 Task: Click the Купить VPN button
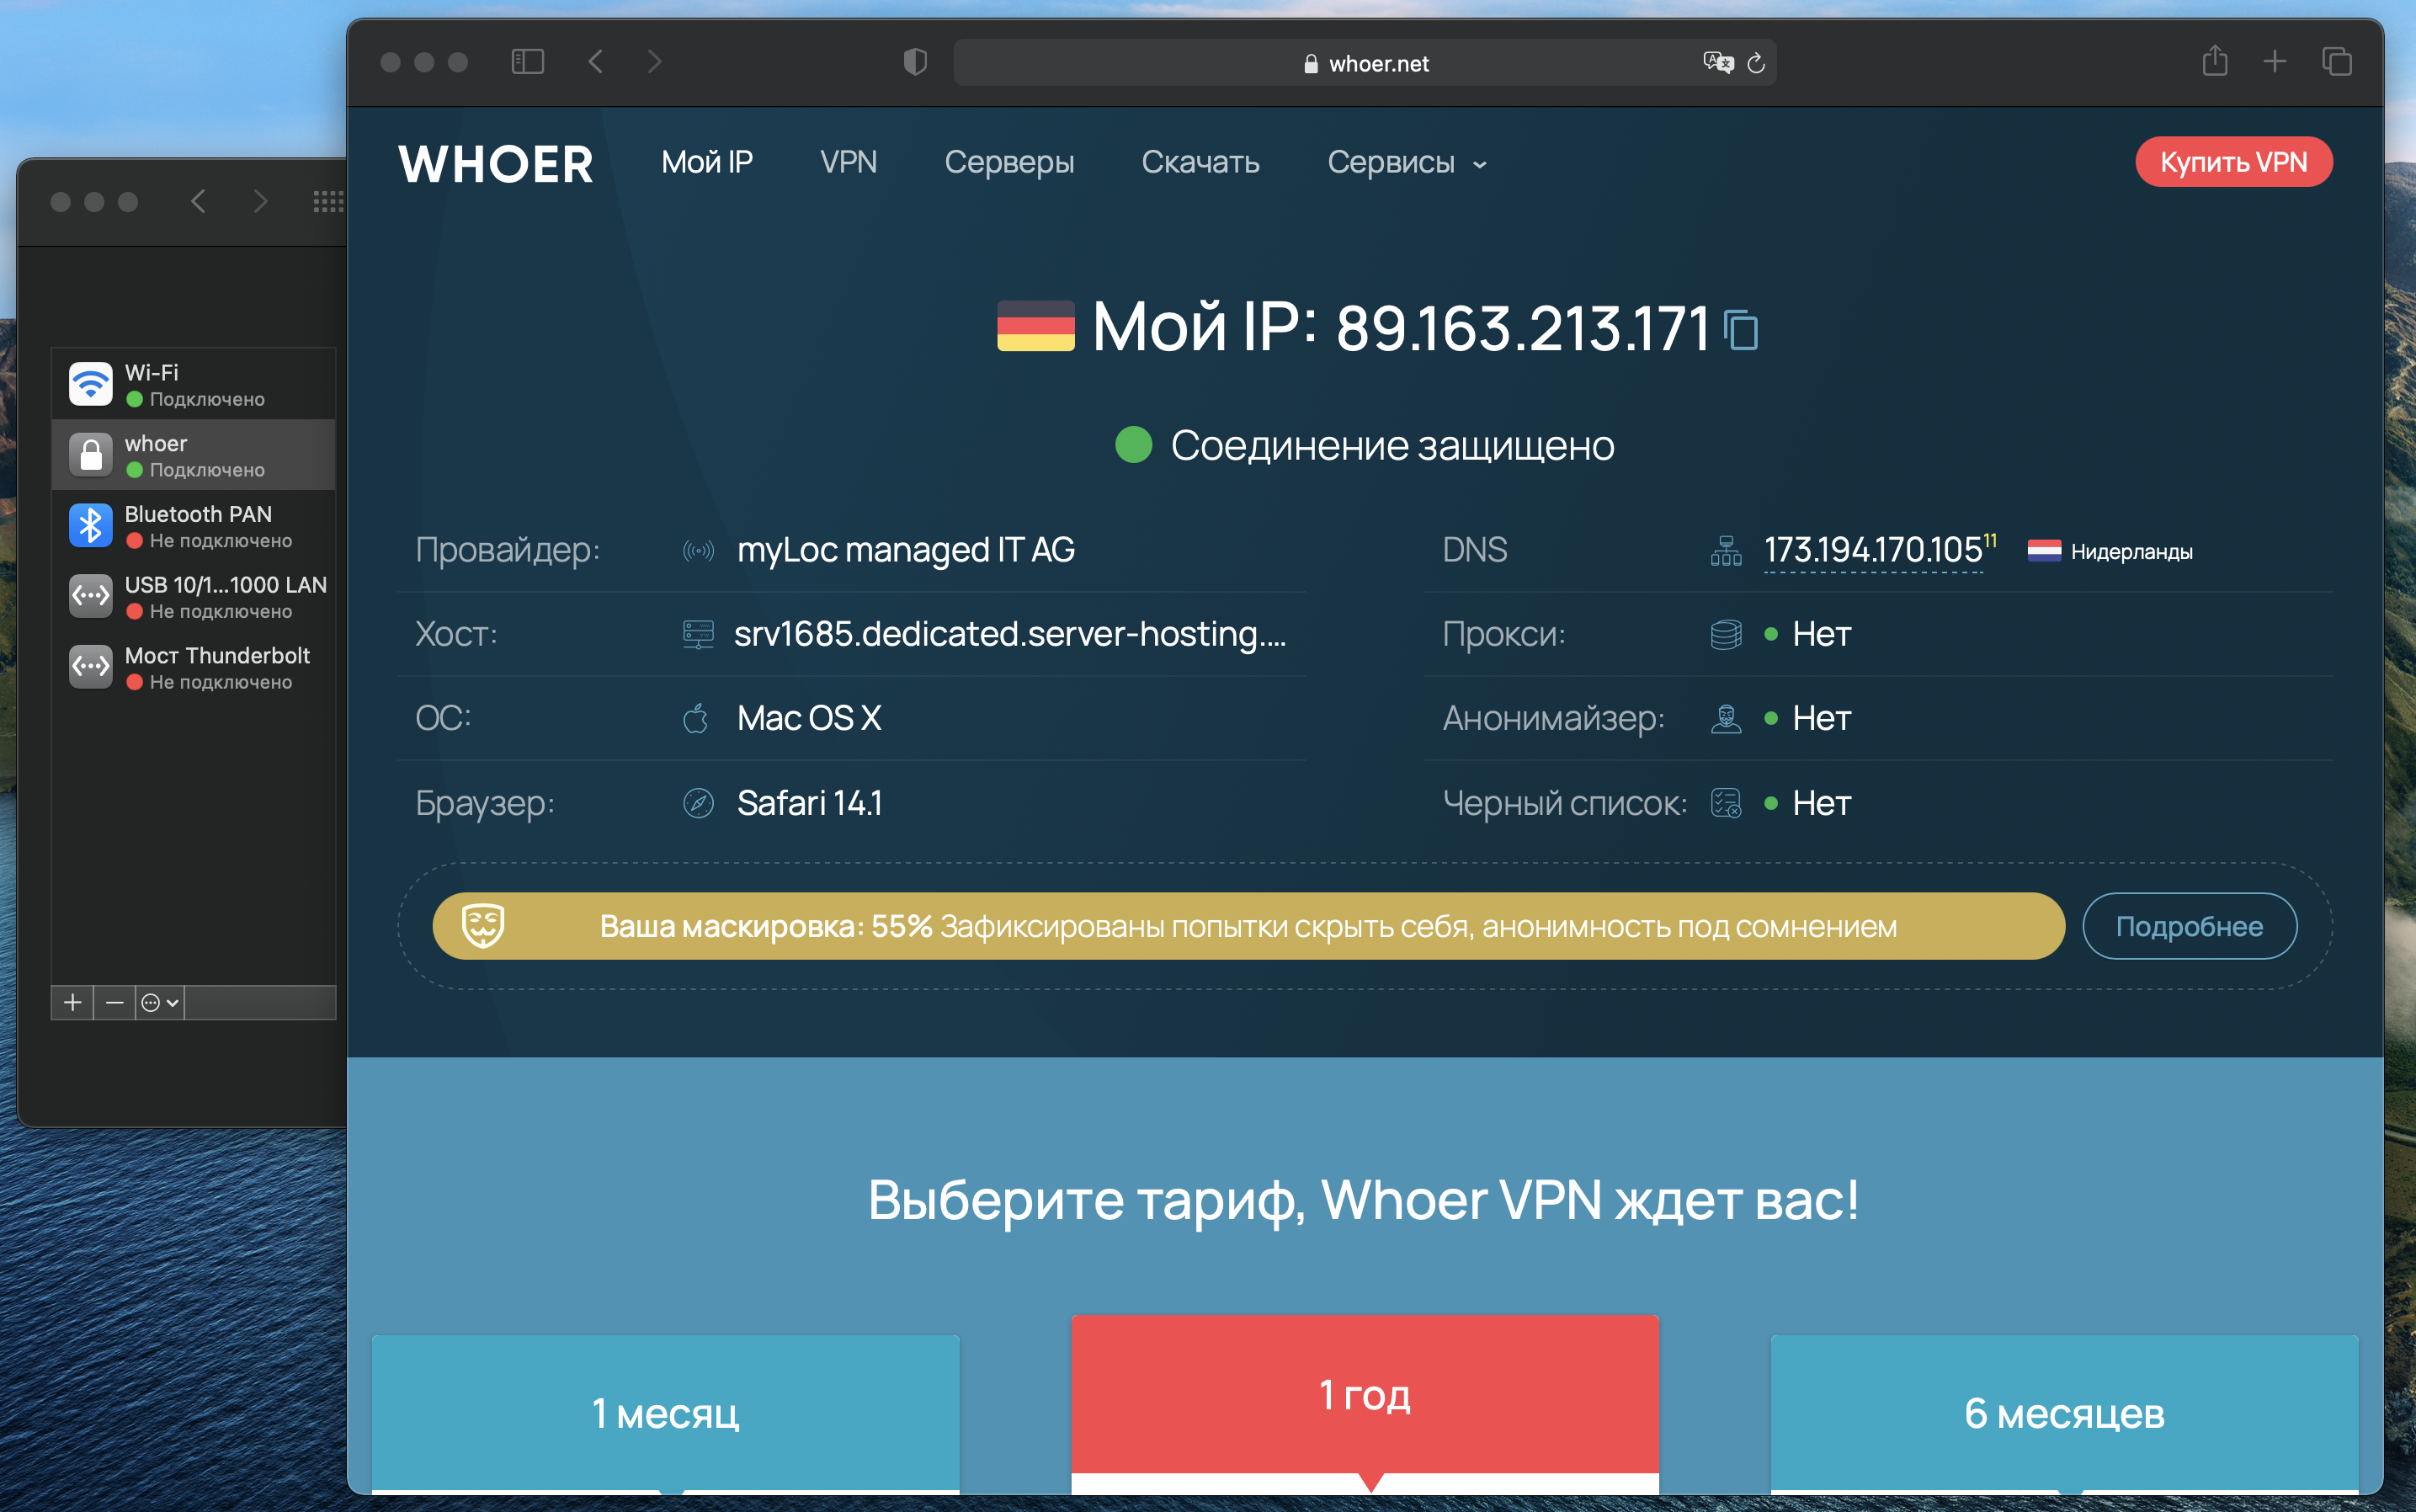tap(2233, 162)
